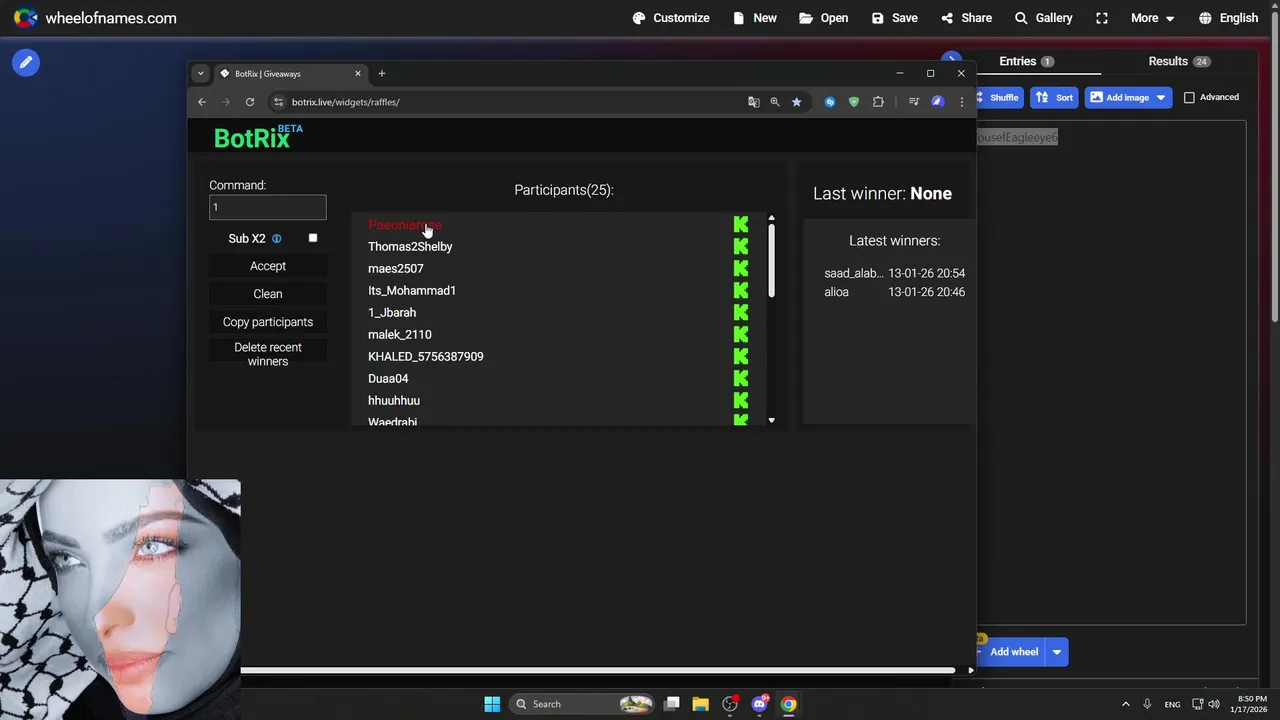This screenshot has height=720, width=1280.
Task: Click the blue pencil edit icon
Action: click(26, 62)
